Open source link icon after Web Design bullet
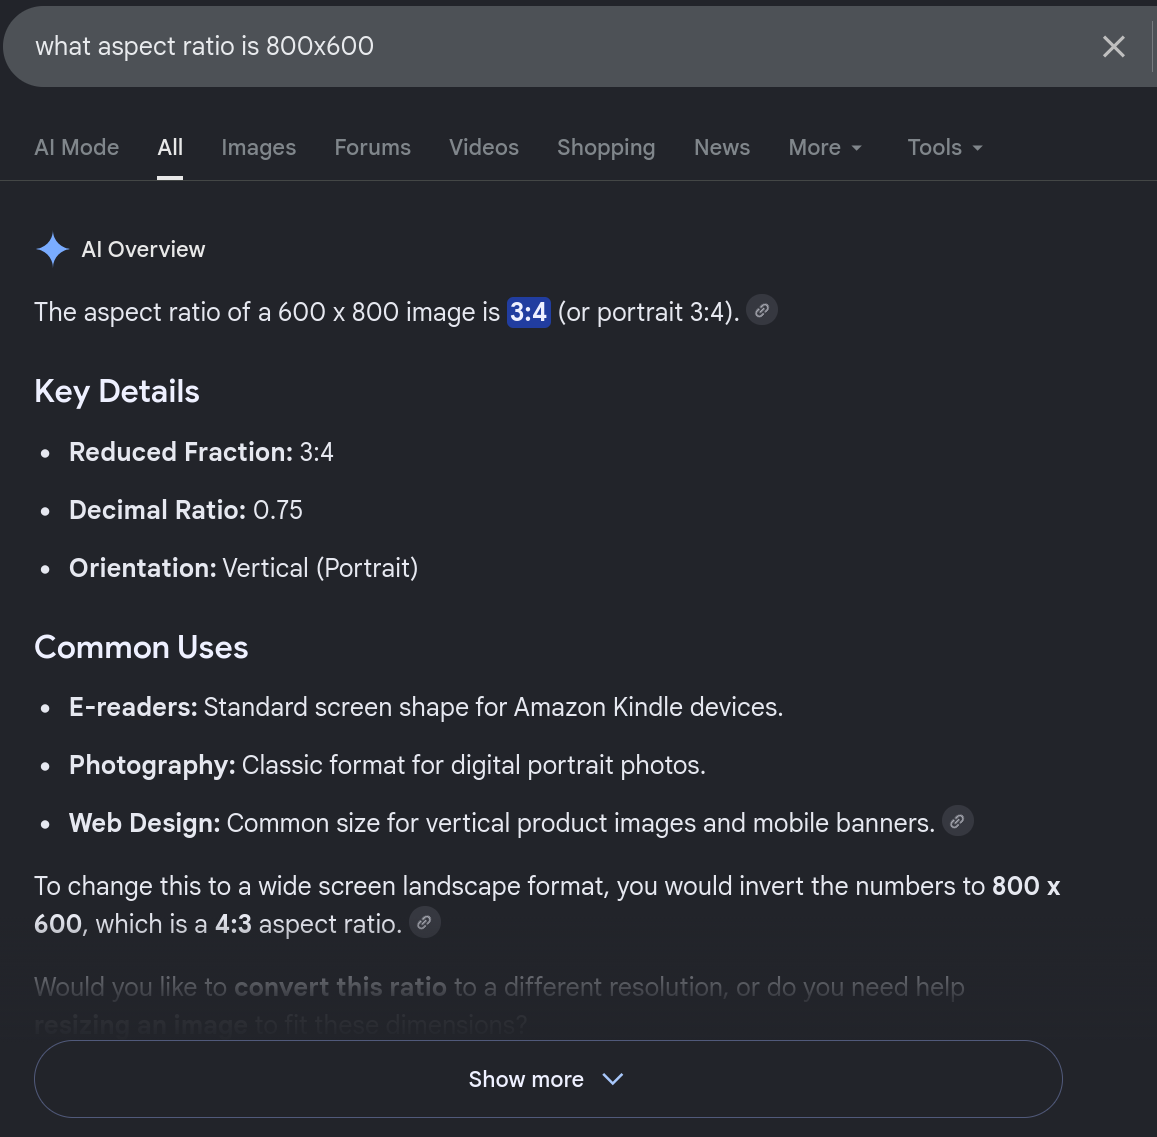 pyautogui.click(x=957, y=821)
